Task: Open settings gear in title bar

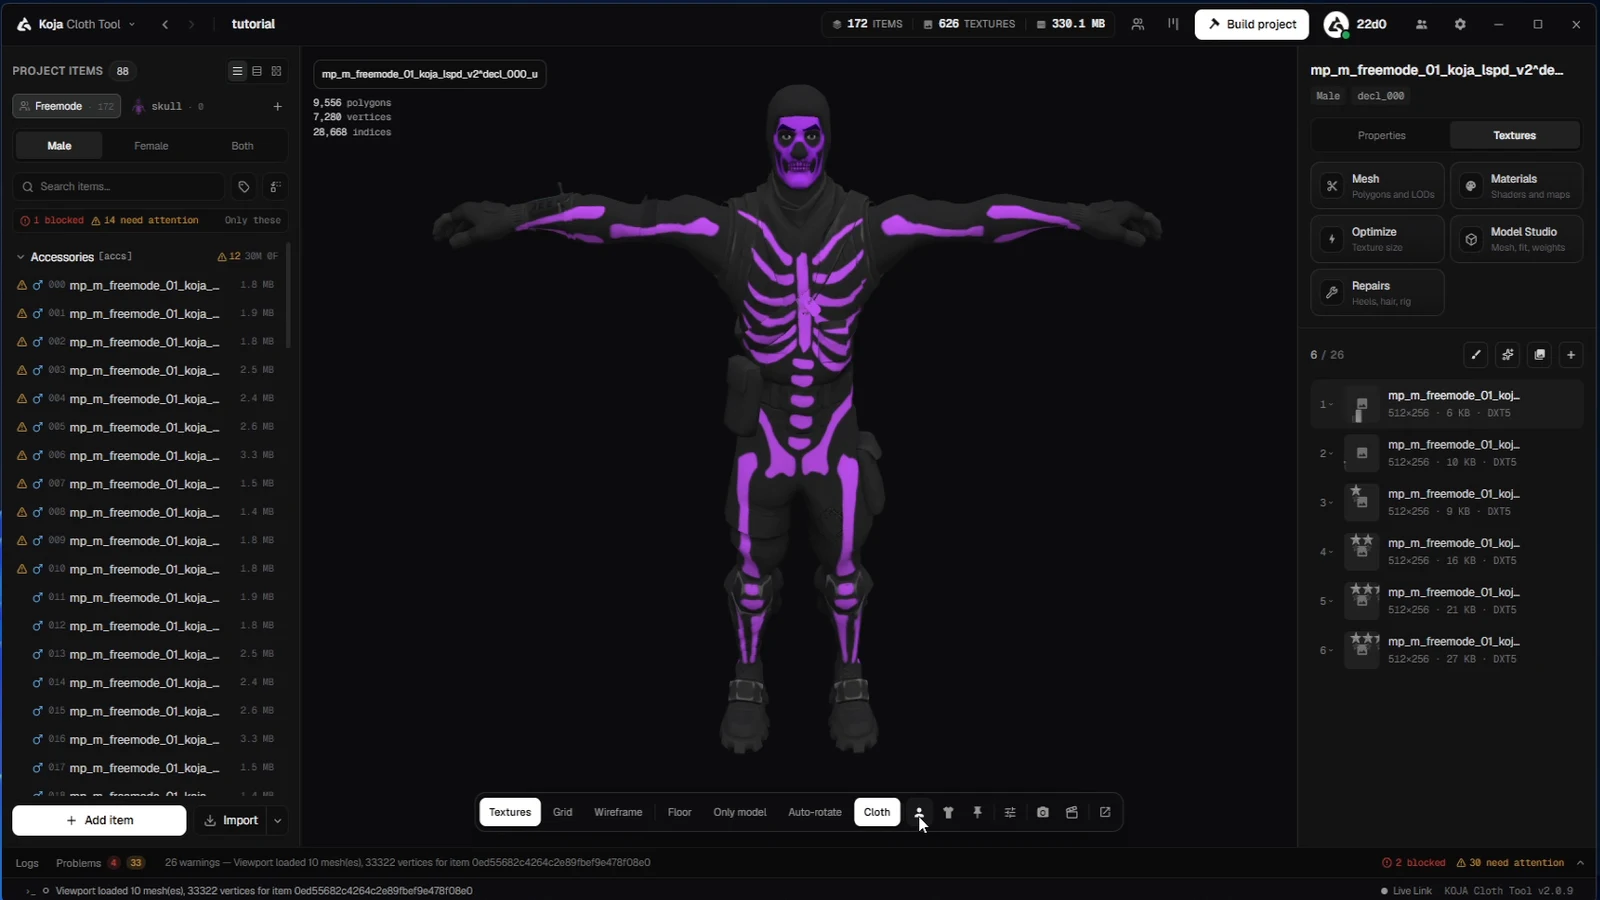Action: pos(1460,24)
